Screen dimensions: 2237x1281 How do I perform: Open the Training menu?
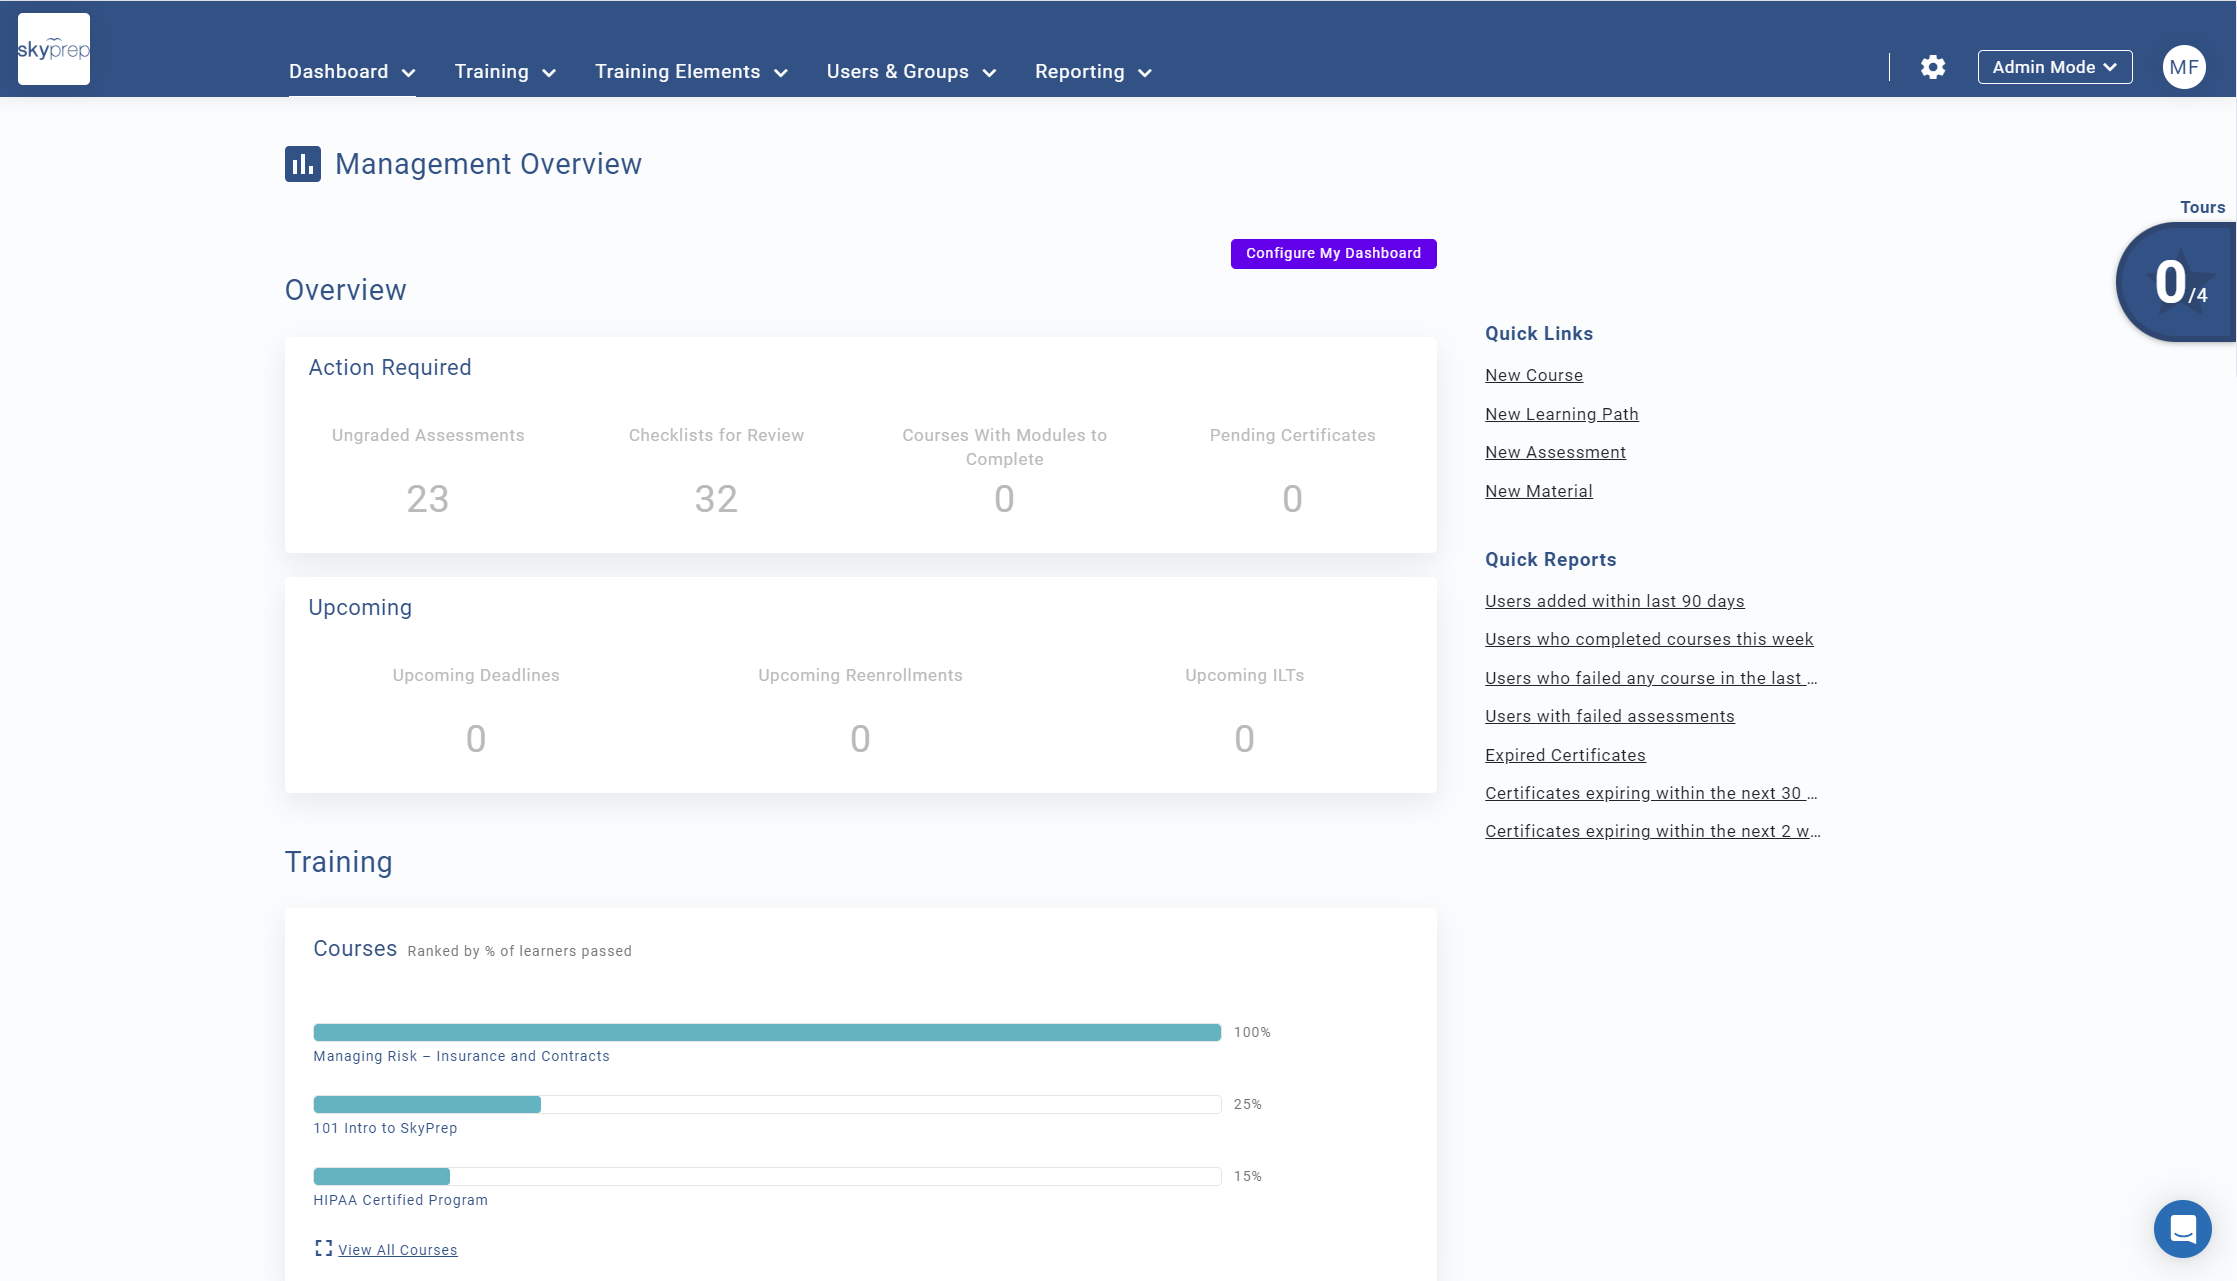[504, 72]
